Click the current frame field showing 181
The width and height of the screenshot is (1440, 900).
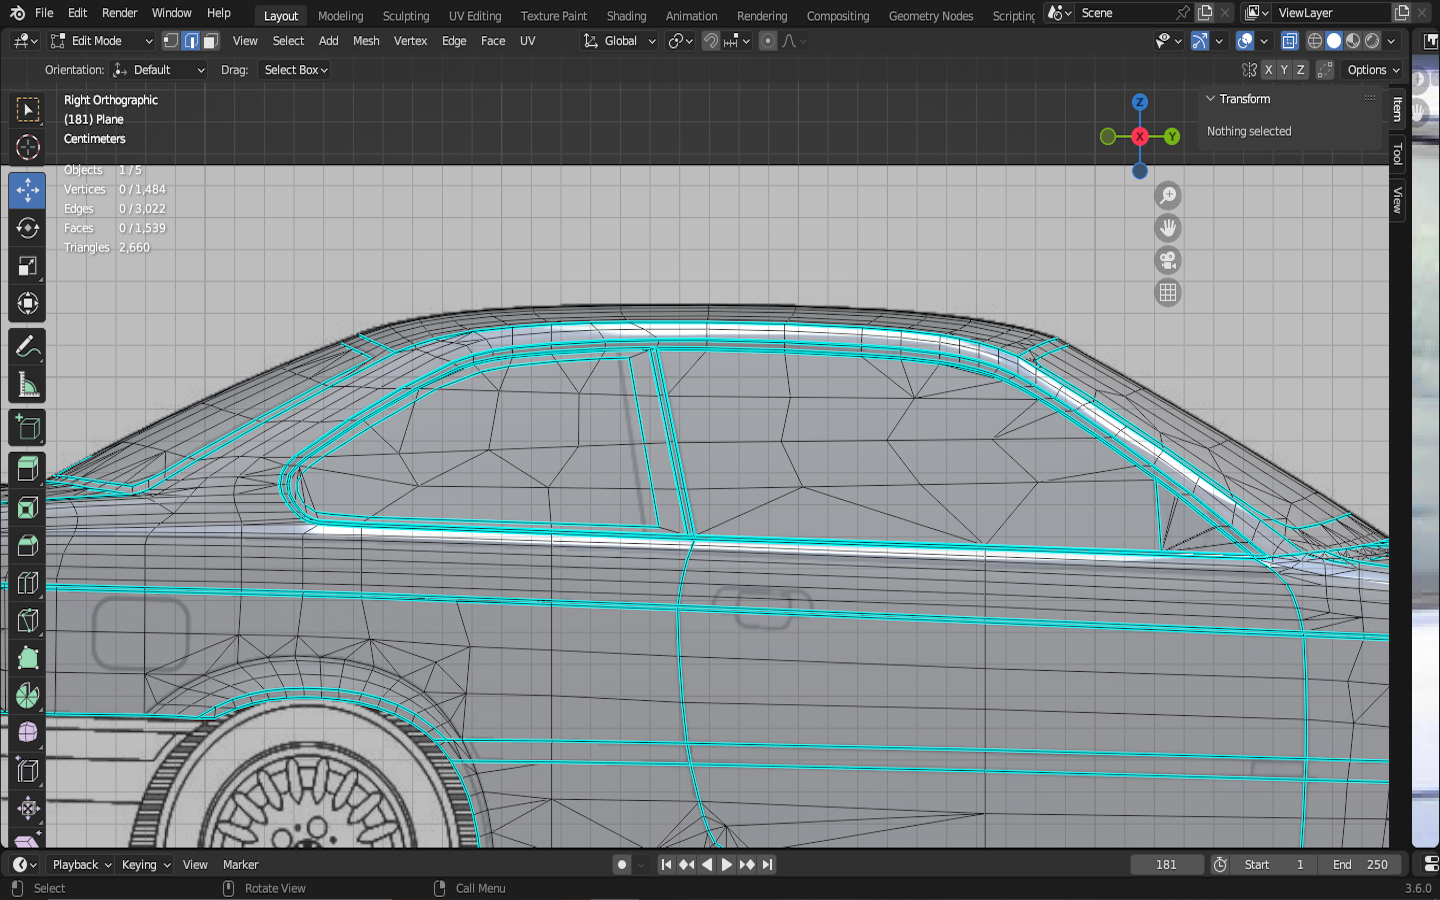(x=1166, y=865)
